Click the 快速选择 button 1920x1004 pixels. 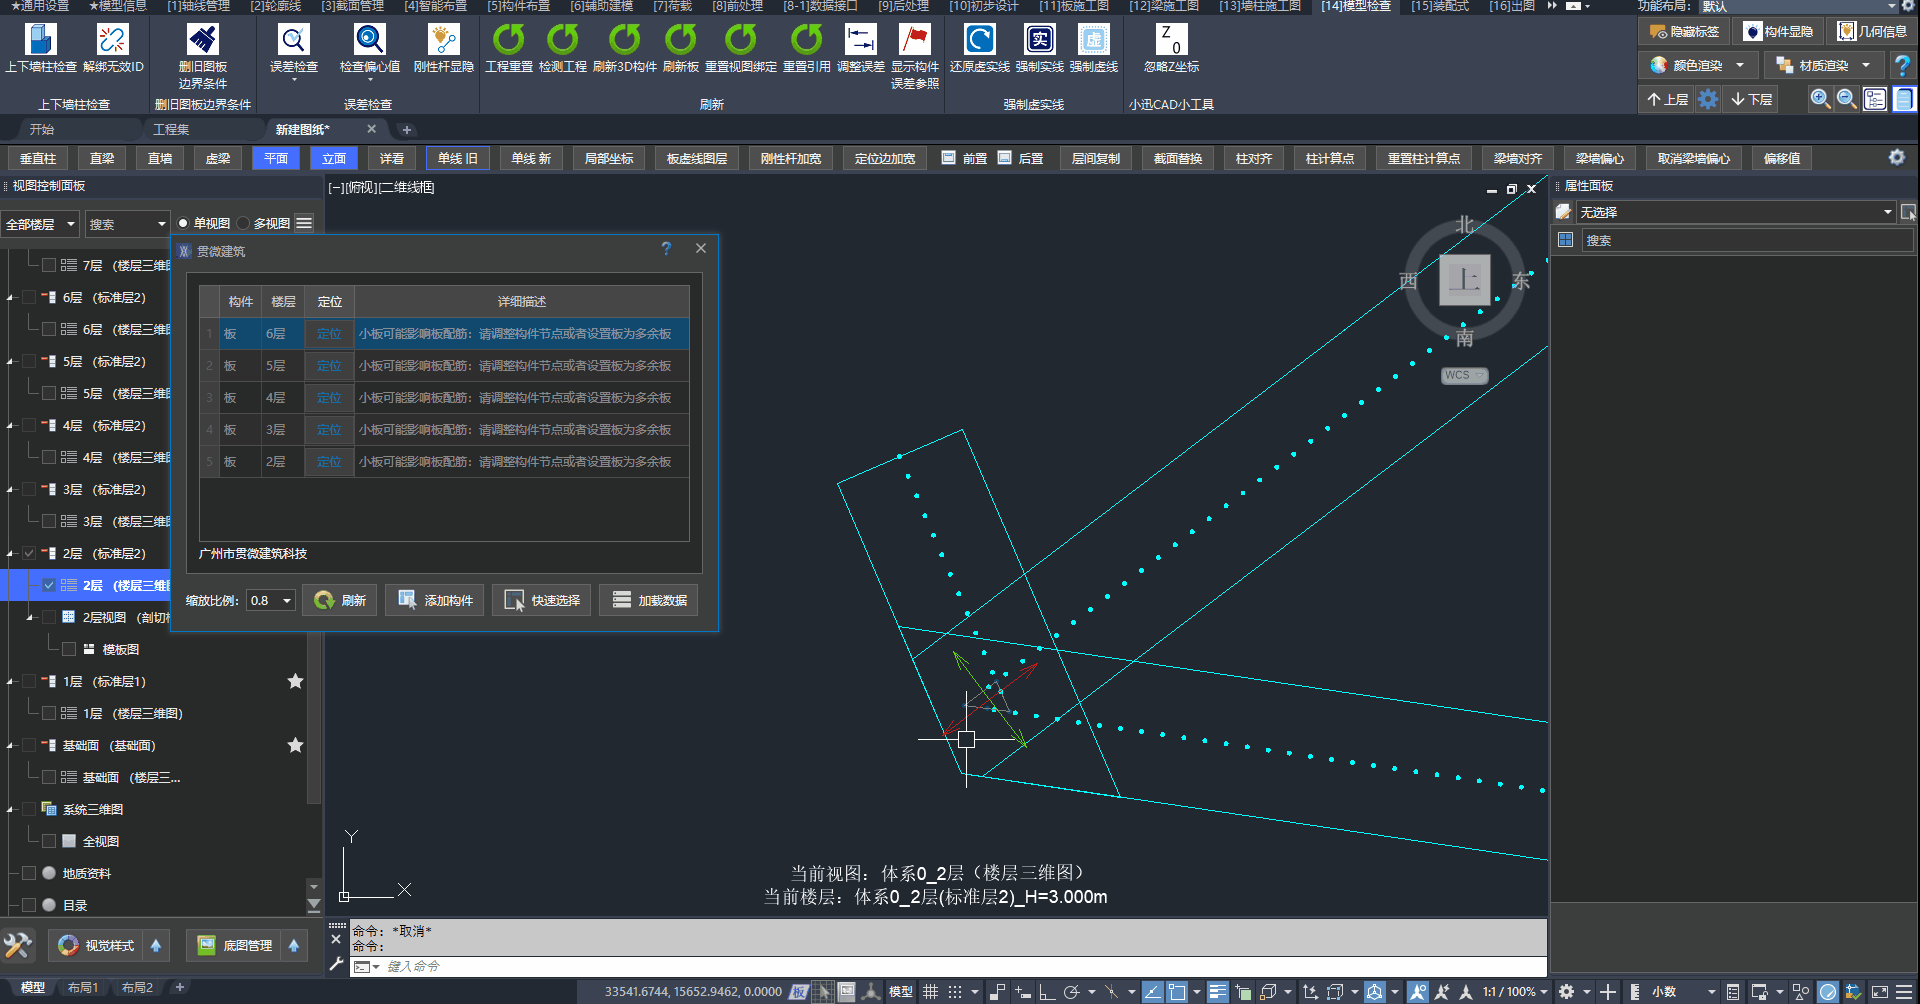[x=542, y=600]
